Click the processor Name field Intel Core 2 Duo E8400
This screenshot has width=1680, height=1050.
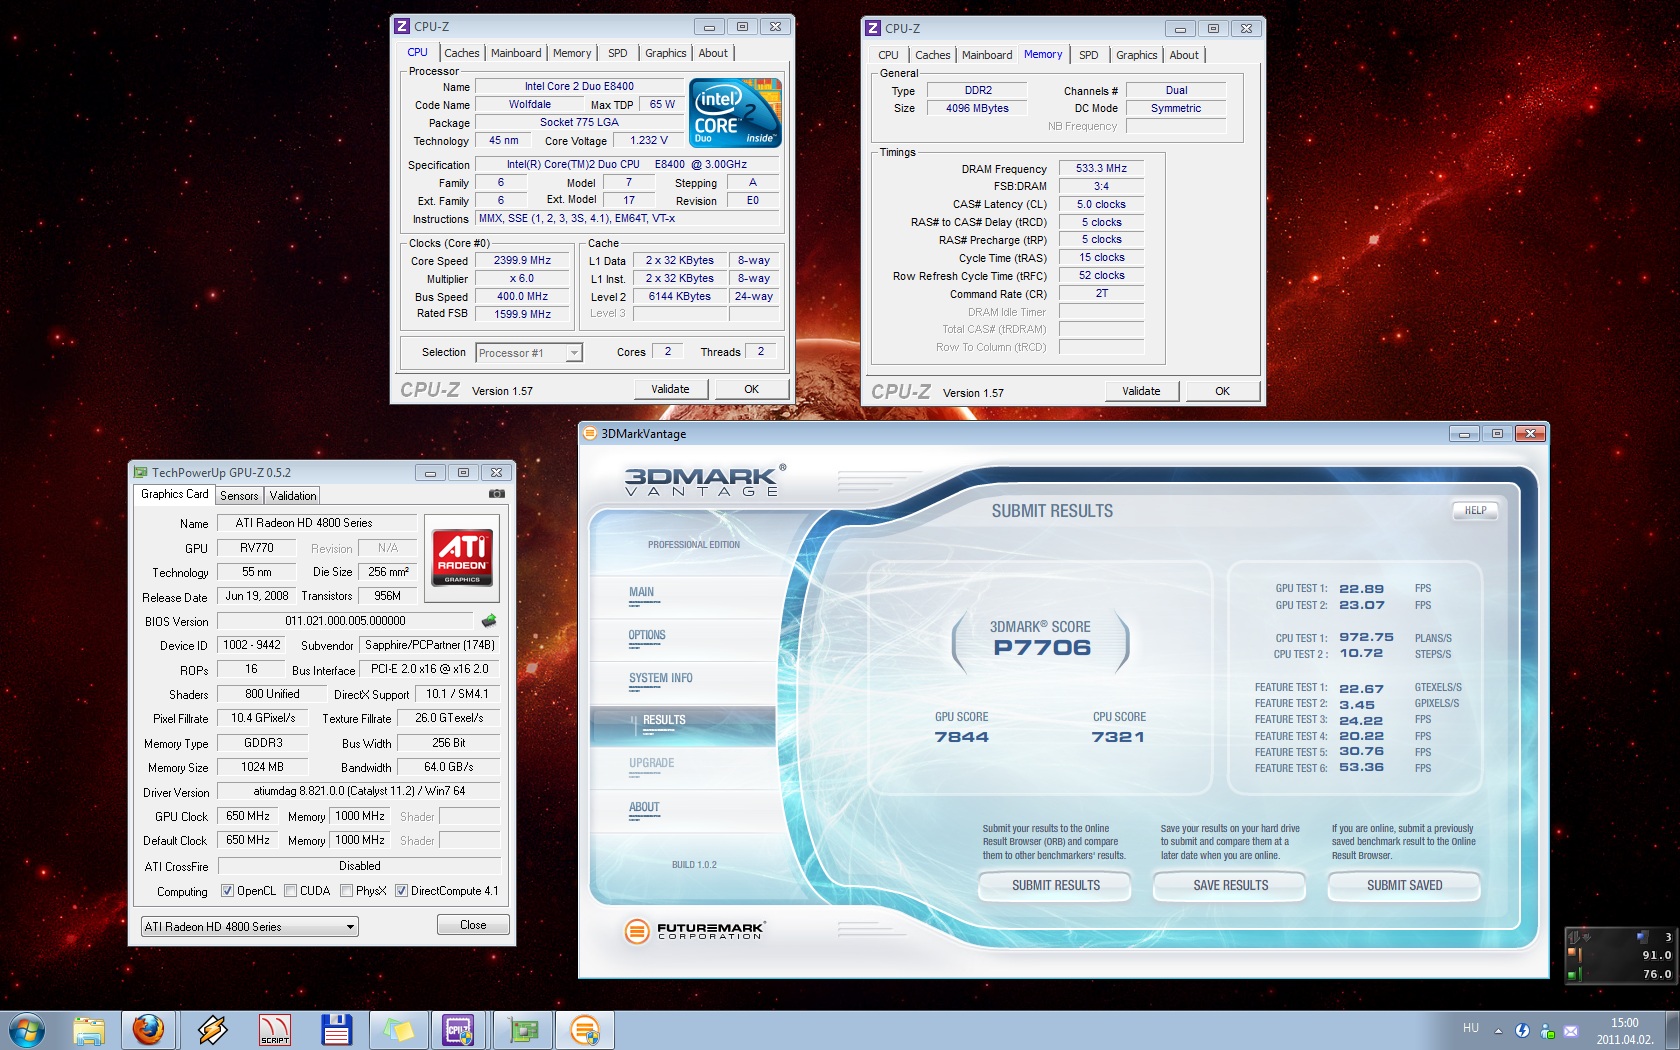(579, 87)
